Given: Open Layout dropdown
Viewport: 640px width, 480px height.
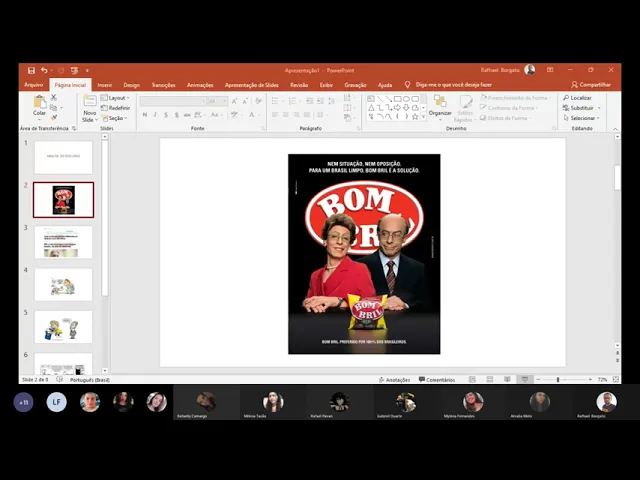Looking at the screenshot, I should [x=115, y=98].
